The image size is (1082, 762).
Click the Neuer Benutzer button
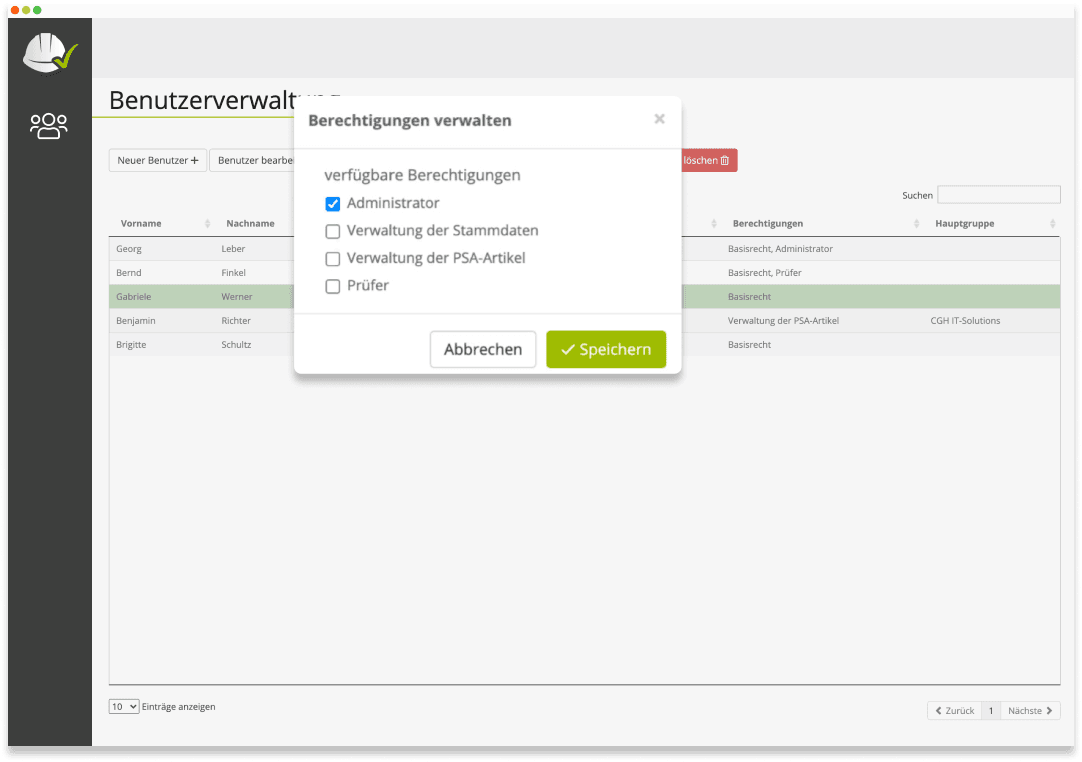point(158,160)
